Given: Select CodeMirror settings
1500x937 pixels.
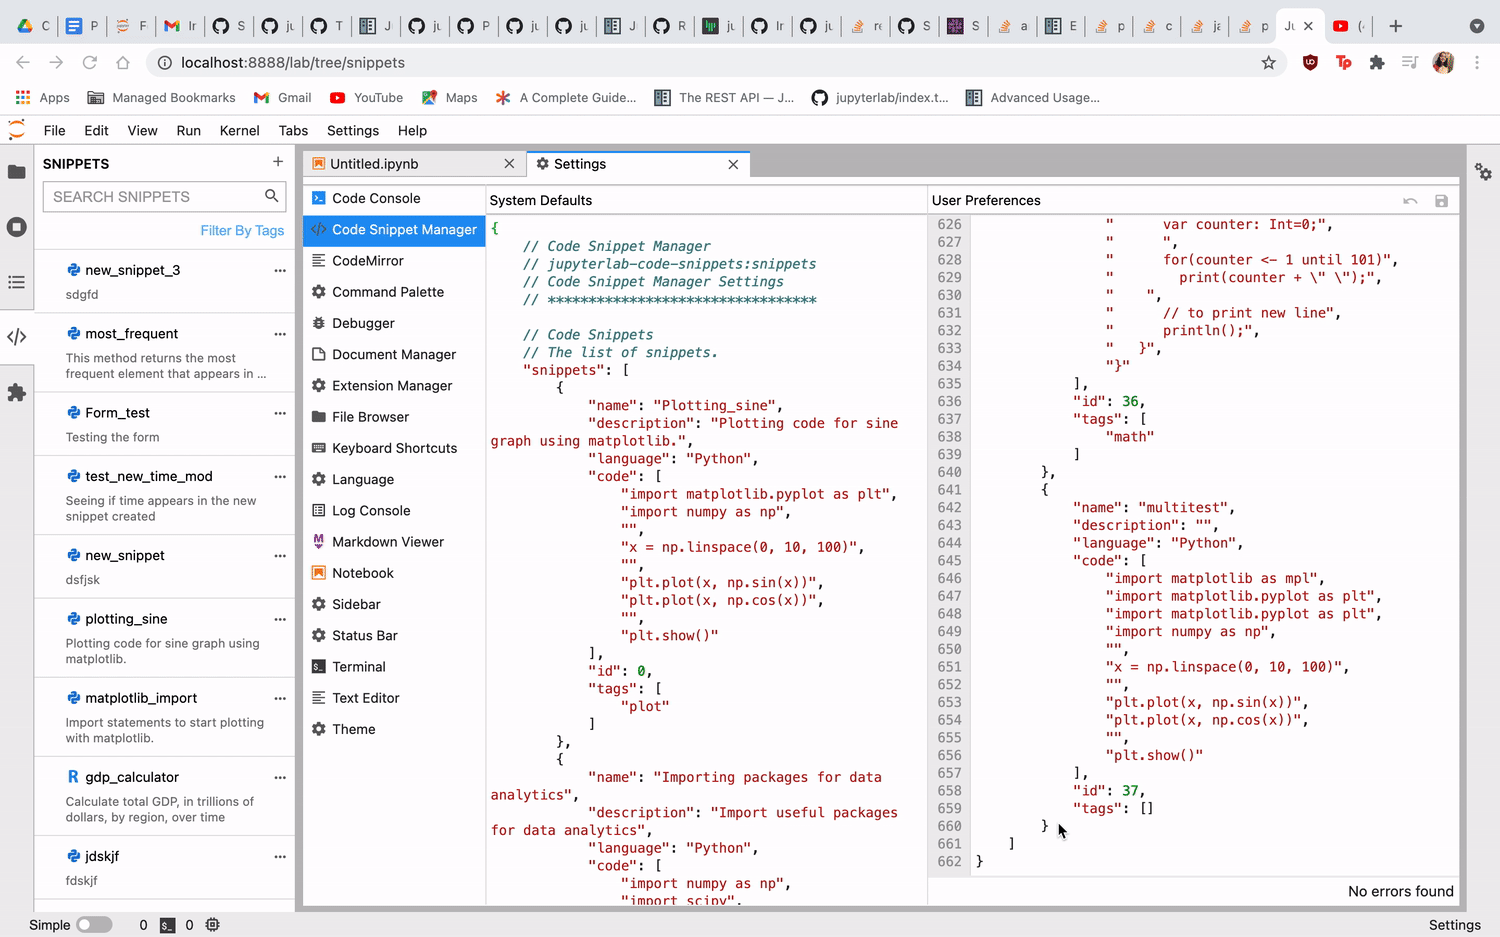Looking at the screenshot, I should [x=394, y=261].
